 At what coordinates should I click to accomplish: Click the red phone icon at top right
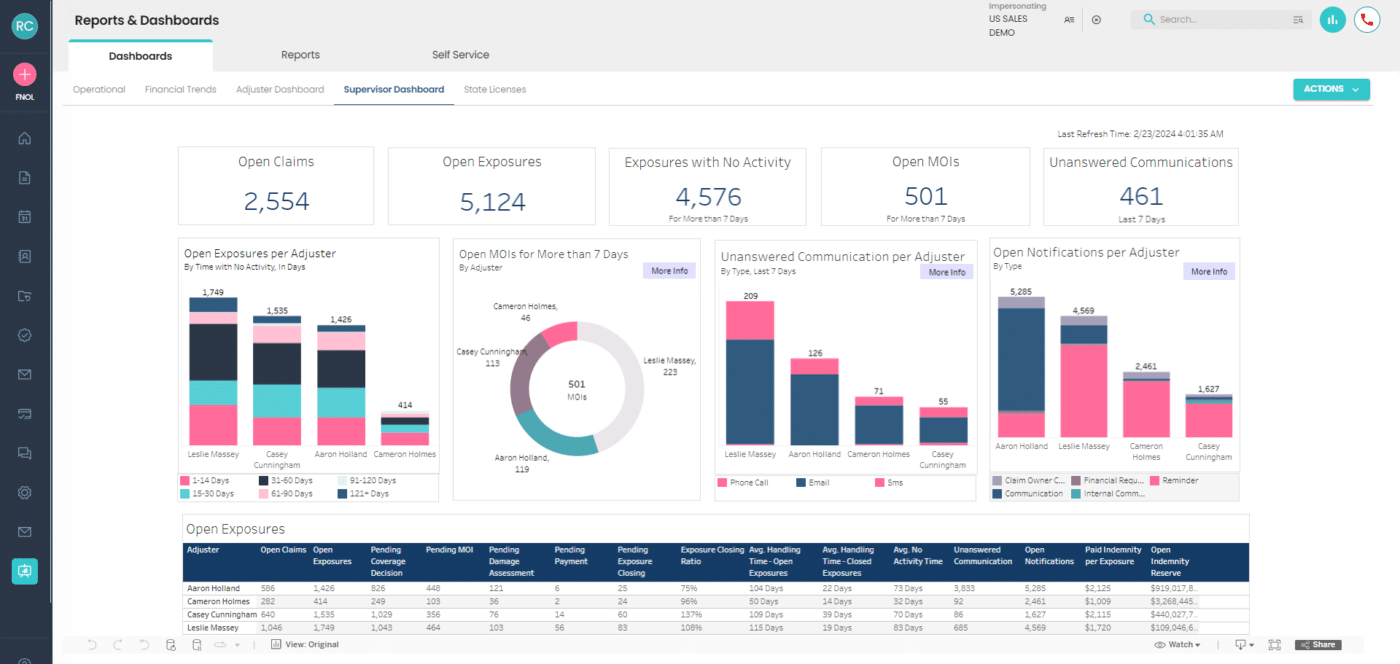1366,19
